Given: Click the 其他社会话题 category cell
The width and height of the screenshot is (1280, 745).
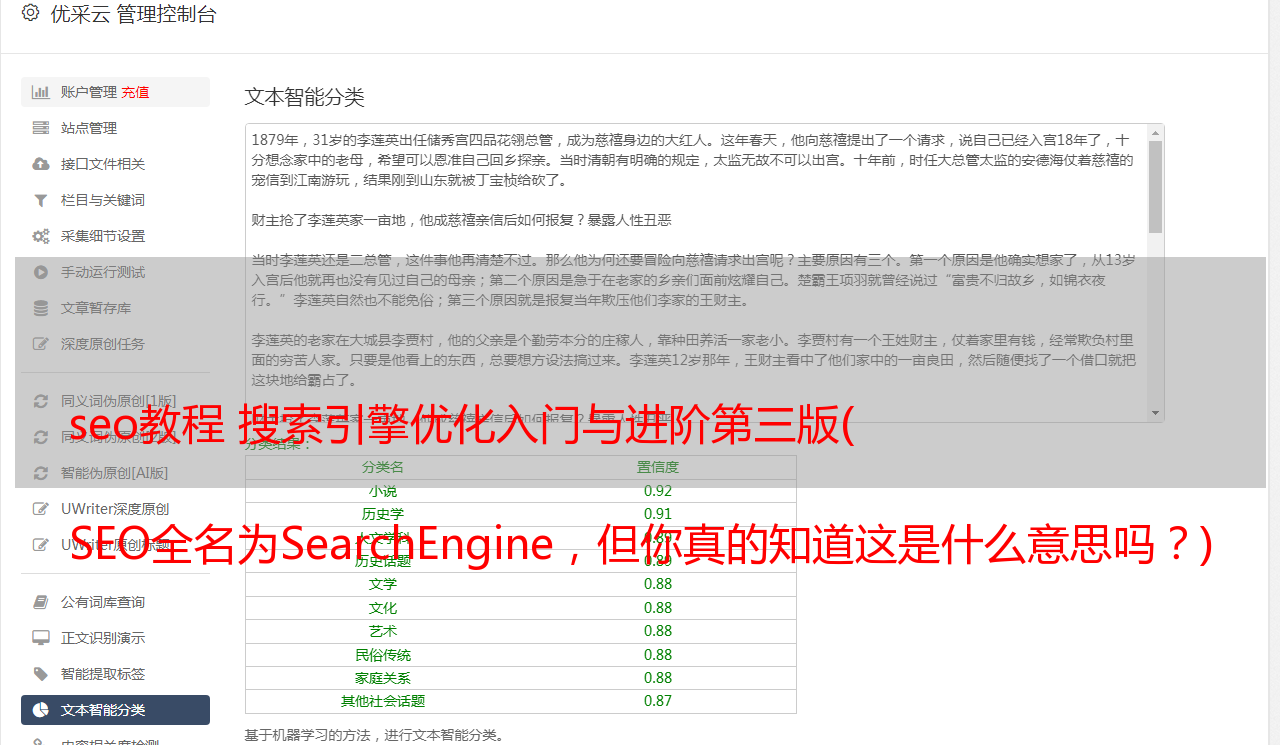Looking at the screenshot, I should (383, 701).
